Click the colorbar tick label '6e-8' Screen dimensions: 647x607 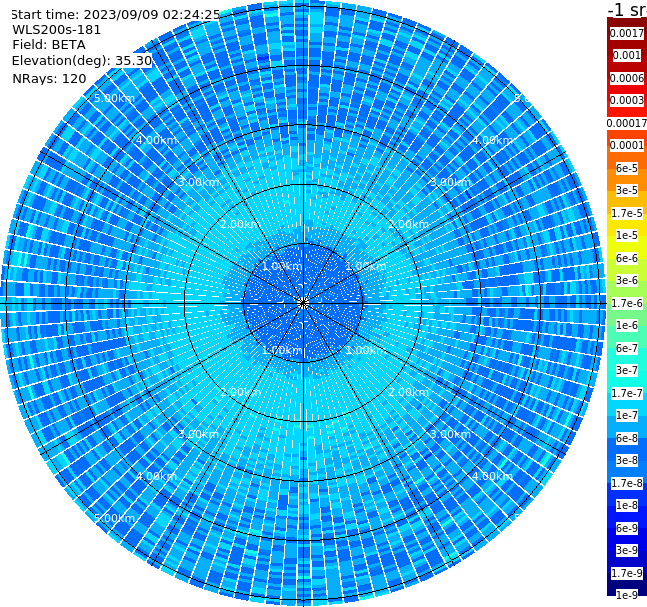[627, 438]
